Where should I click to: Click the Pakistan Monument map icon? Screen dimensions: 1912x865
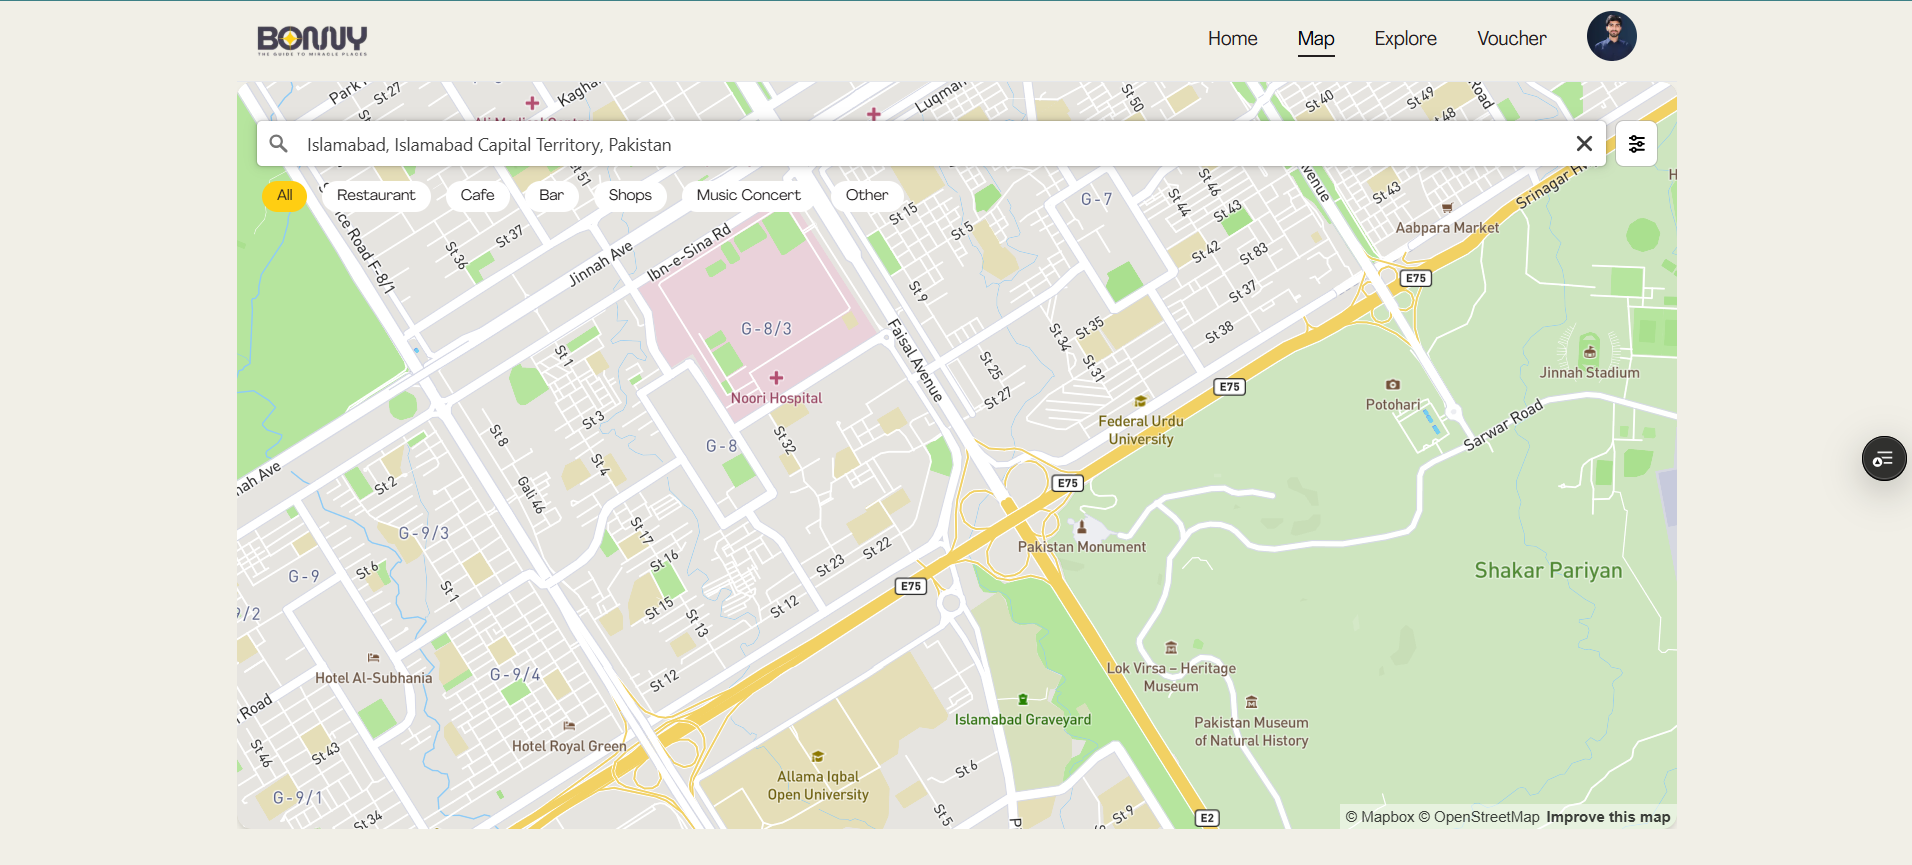point(1082,527)
